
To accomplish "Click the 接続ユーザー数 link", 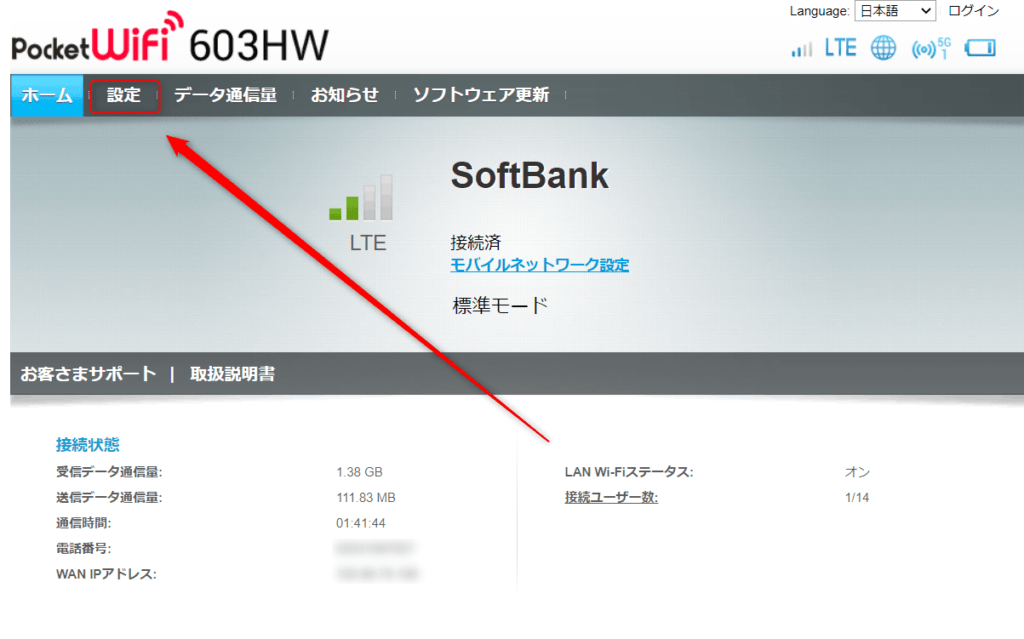I will tap(611, 497).
